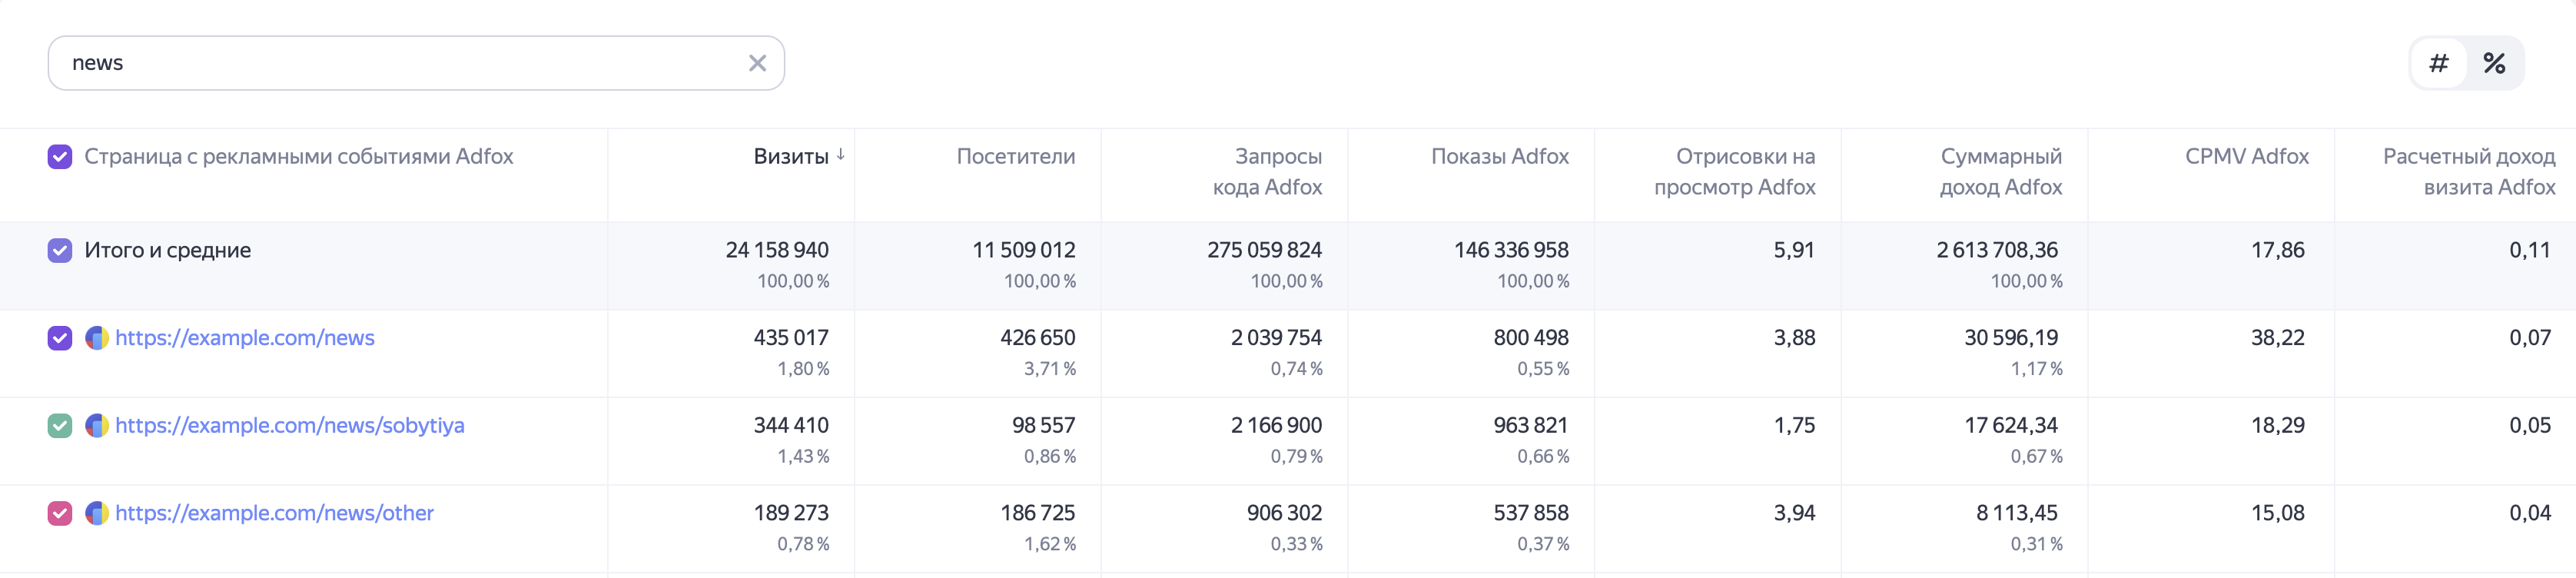Sort by CPMV Adfox column header
2576x578 pixels.
pyautogui.click(x=2247, y=156)
